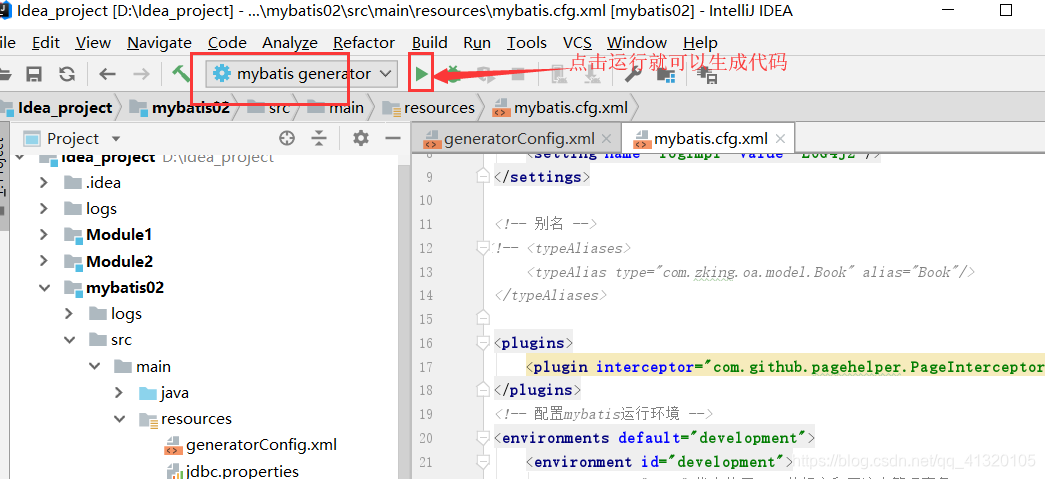The height and width of the screenshot is (479, 1045).
Task: Close the mybatis.cfg.xml tab
Action: [781, 139]
